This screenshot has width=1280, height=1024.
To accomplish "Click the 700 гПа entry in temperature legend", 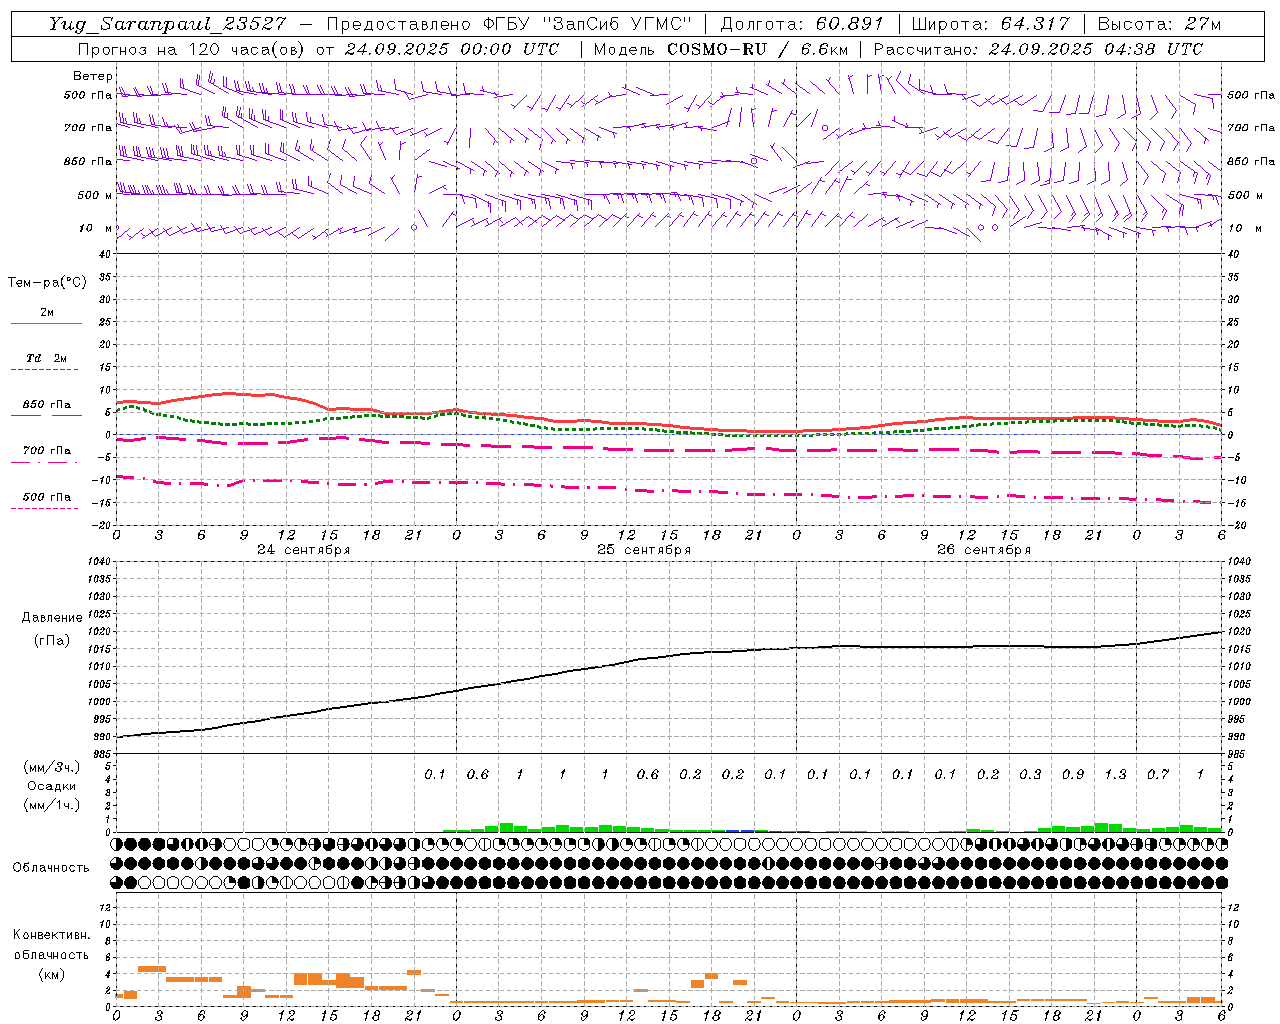I will click(47, 451).
